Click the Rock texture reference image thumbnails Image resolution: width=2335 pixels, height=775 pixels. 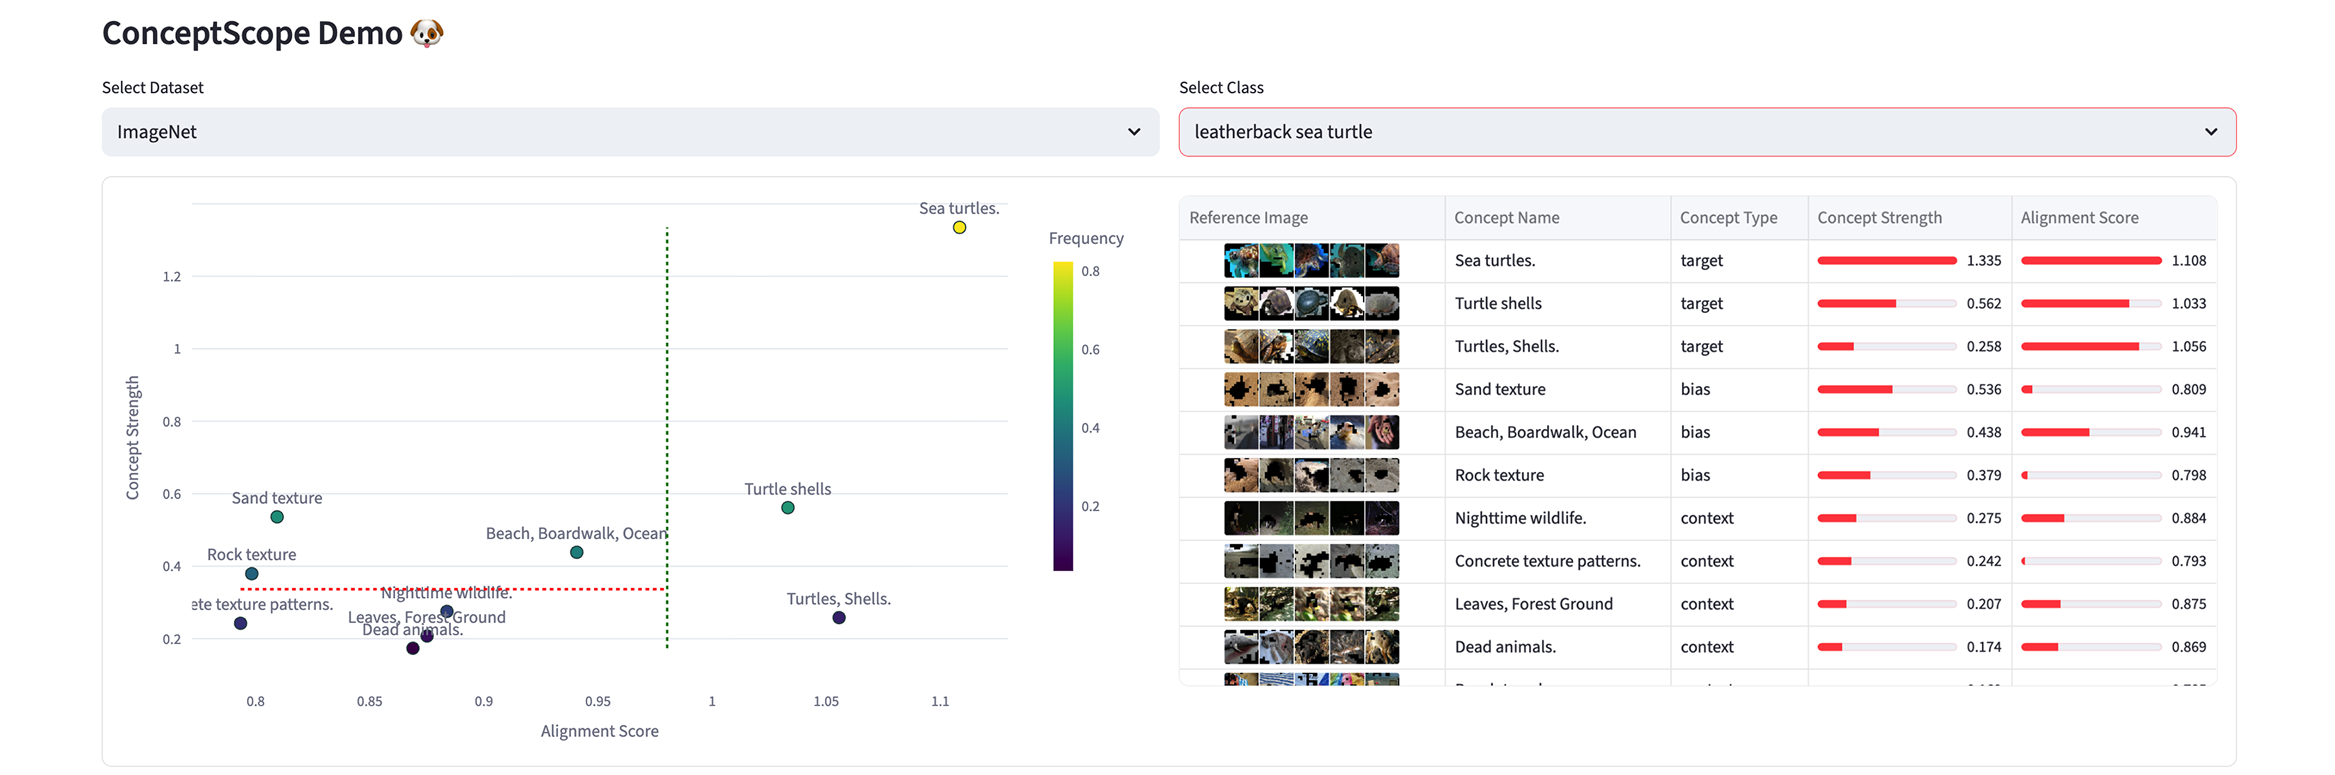pos(1311,476)
